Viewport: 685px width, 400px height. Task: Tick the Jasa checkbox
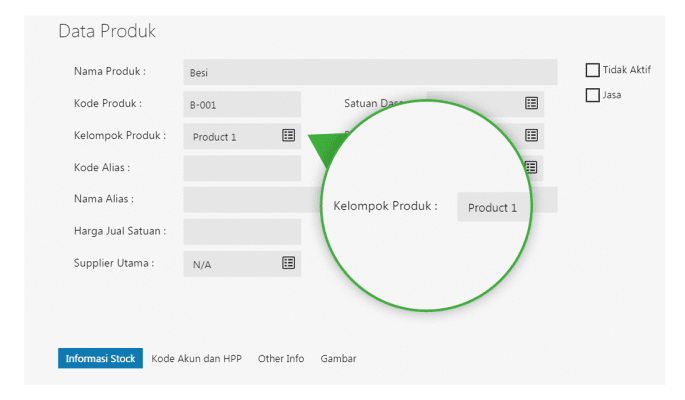click(x=593, y=95)
